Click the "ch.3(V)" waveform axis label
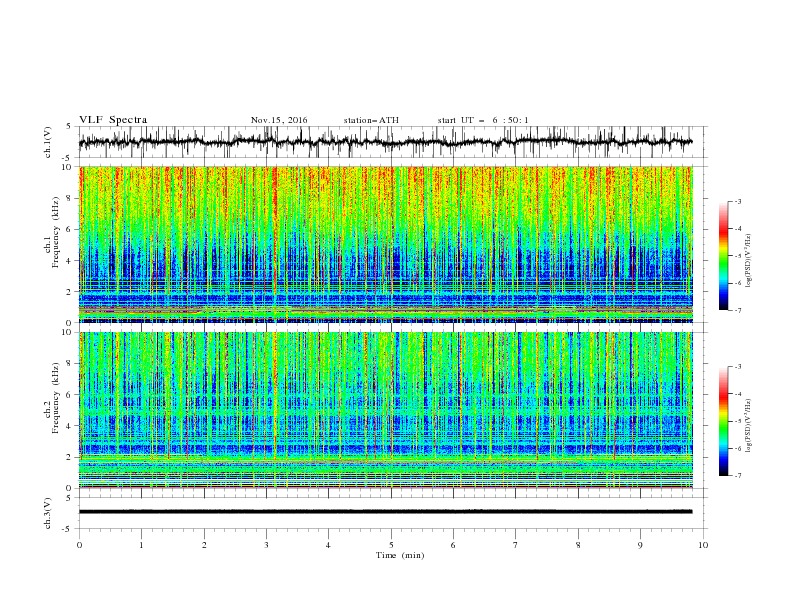Viewport: 792px width, 612px height. point(48,513)
